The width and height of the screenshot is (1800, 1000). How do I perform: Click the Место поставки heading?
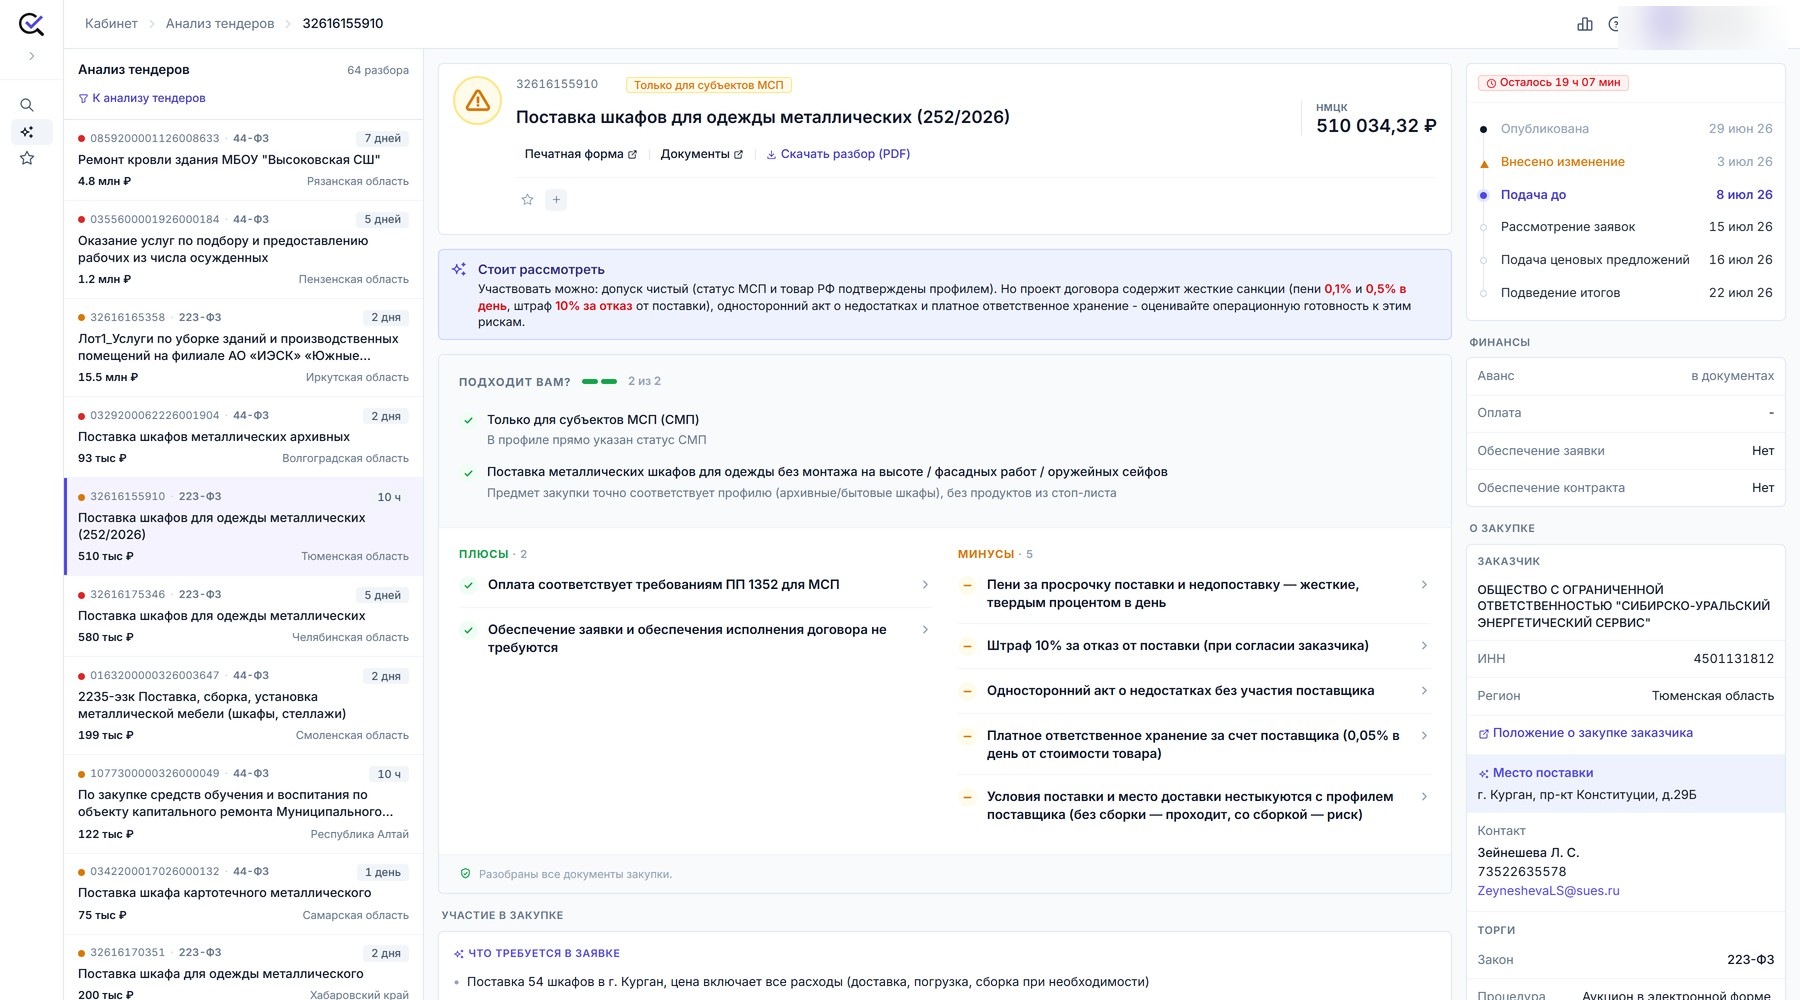click(1536, 773)
